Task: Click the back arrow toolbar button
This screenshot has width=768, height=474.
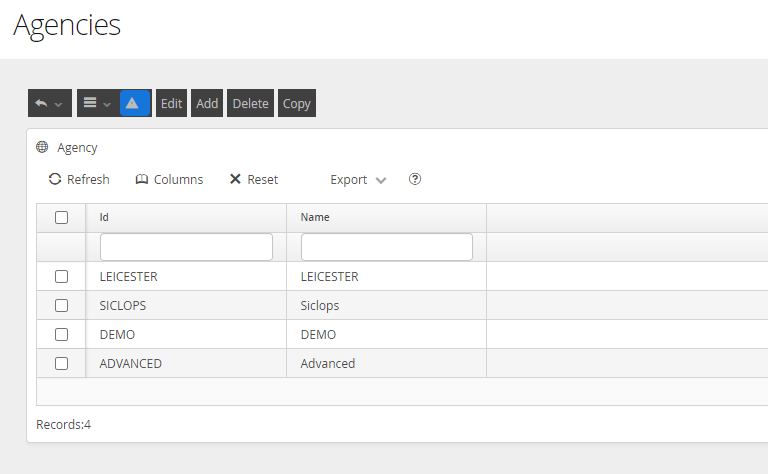Action: click(x=49, y=103)
